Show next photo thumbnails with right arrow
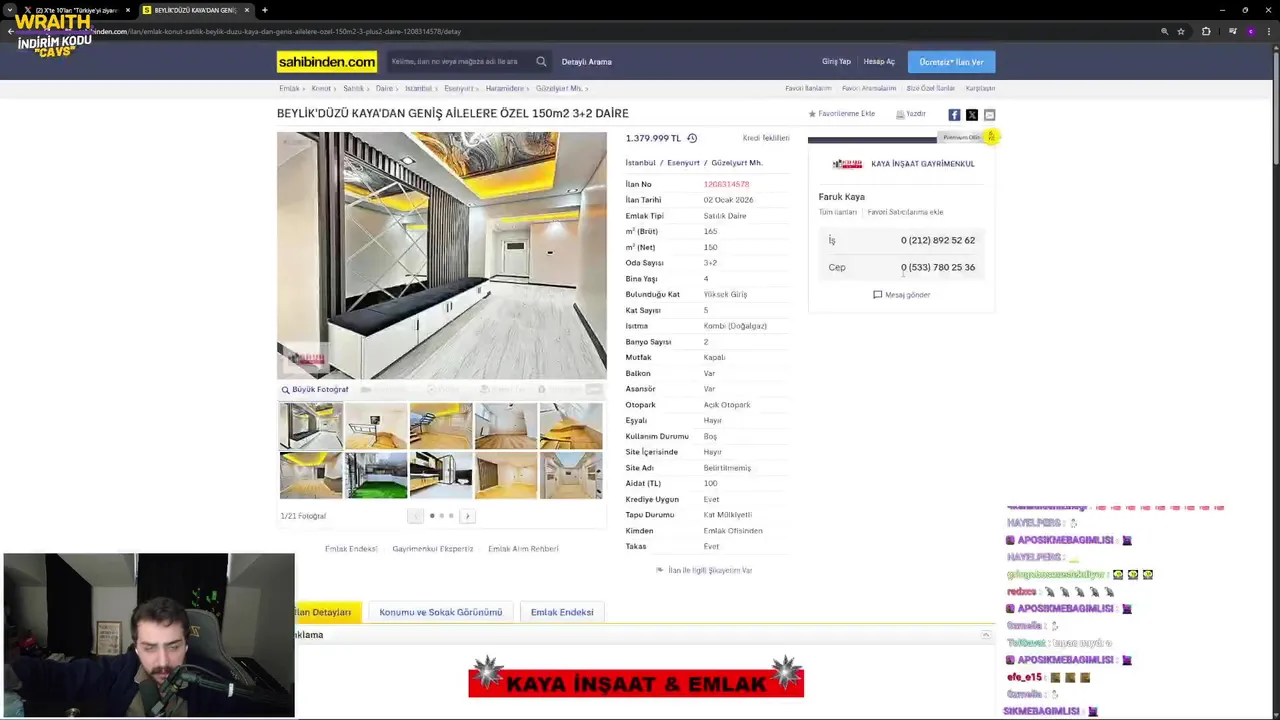Viewport: 1280px width, 720px height. coord(467,516)
